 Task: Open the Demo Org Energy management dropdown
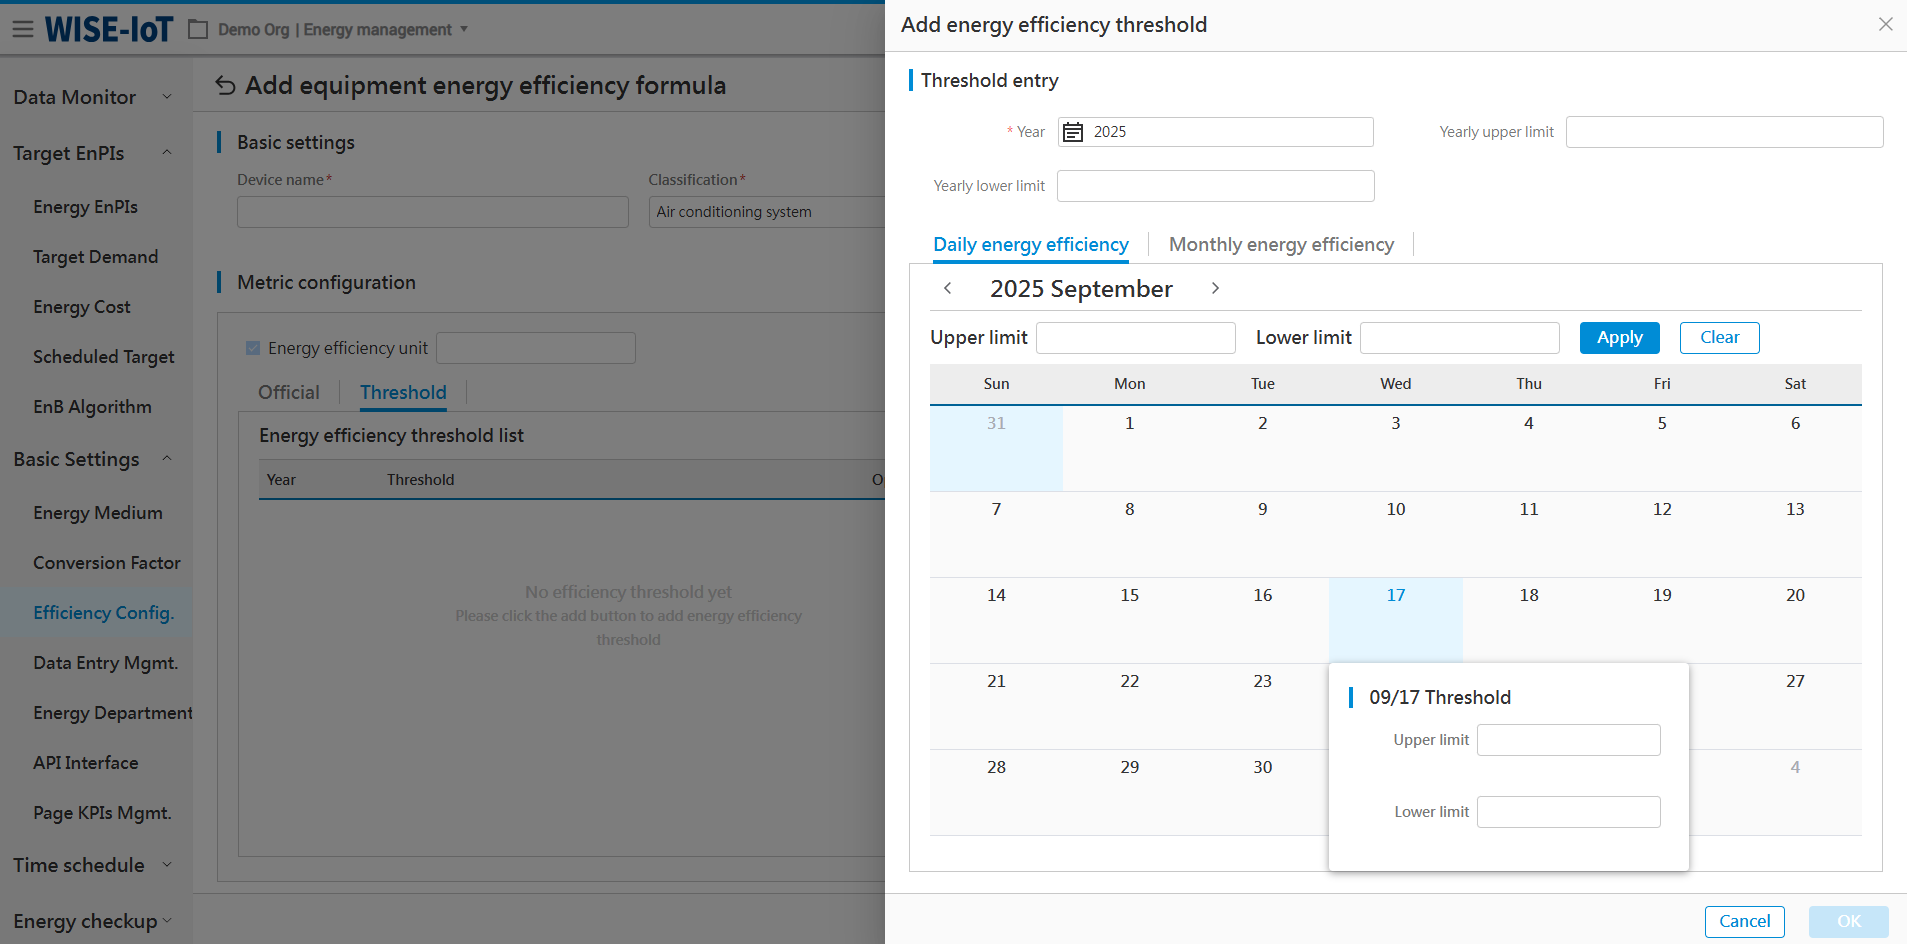point(463,30)
